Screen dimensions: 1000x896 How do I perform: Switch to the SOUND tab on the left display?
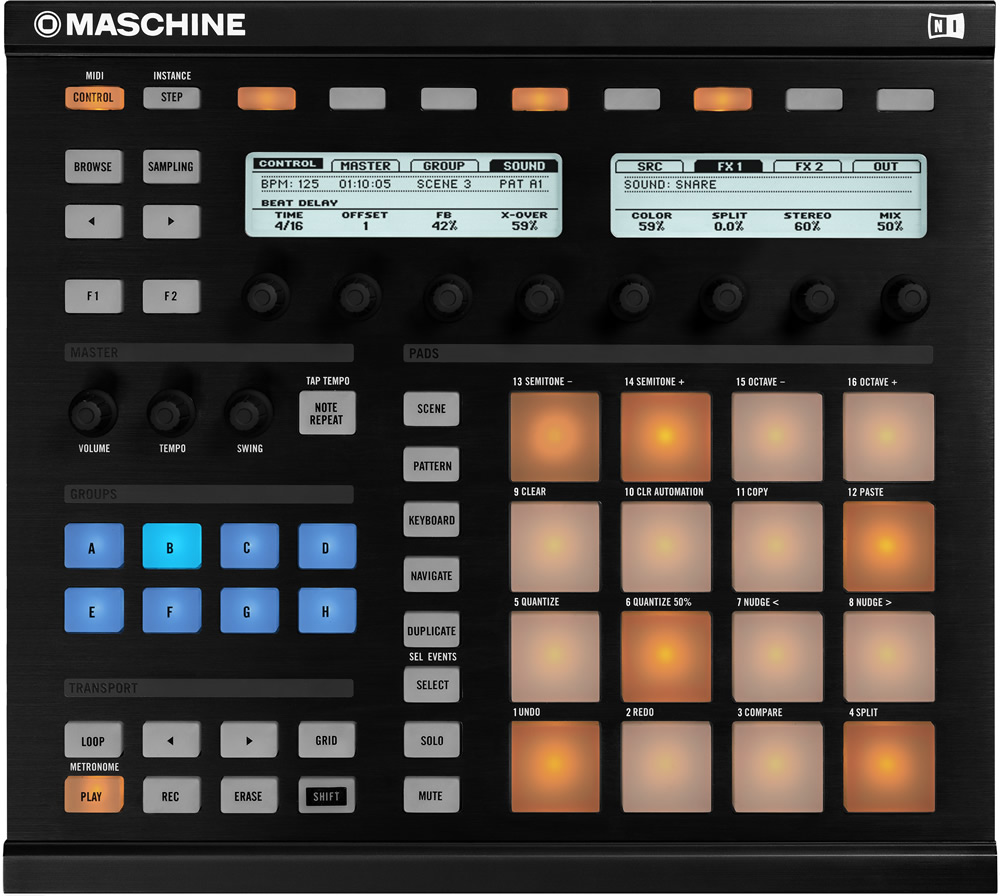tap(523, 164)
